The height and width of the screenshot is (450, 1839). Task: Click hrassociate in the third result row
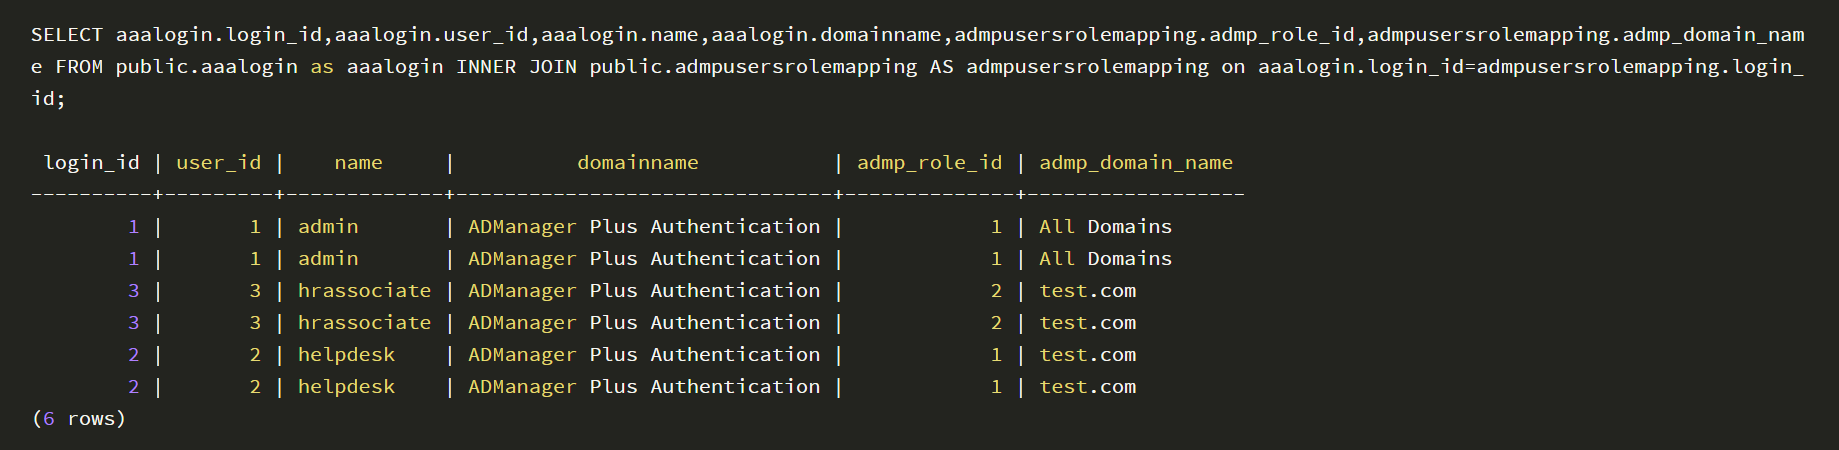[364, 291]
